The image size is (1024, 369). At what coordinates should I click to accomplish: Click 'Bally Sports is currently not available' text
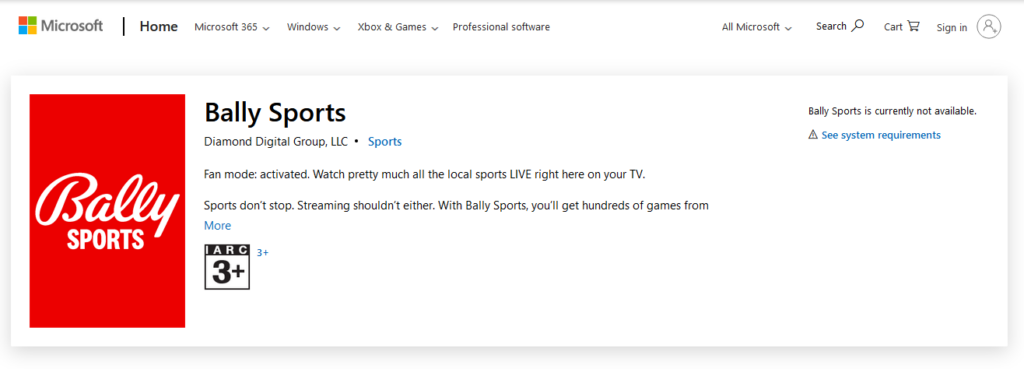[x=893, y=111]
